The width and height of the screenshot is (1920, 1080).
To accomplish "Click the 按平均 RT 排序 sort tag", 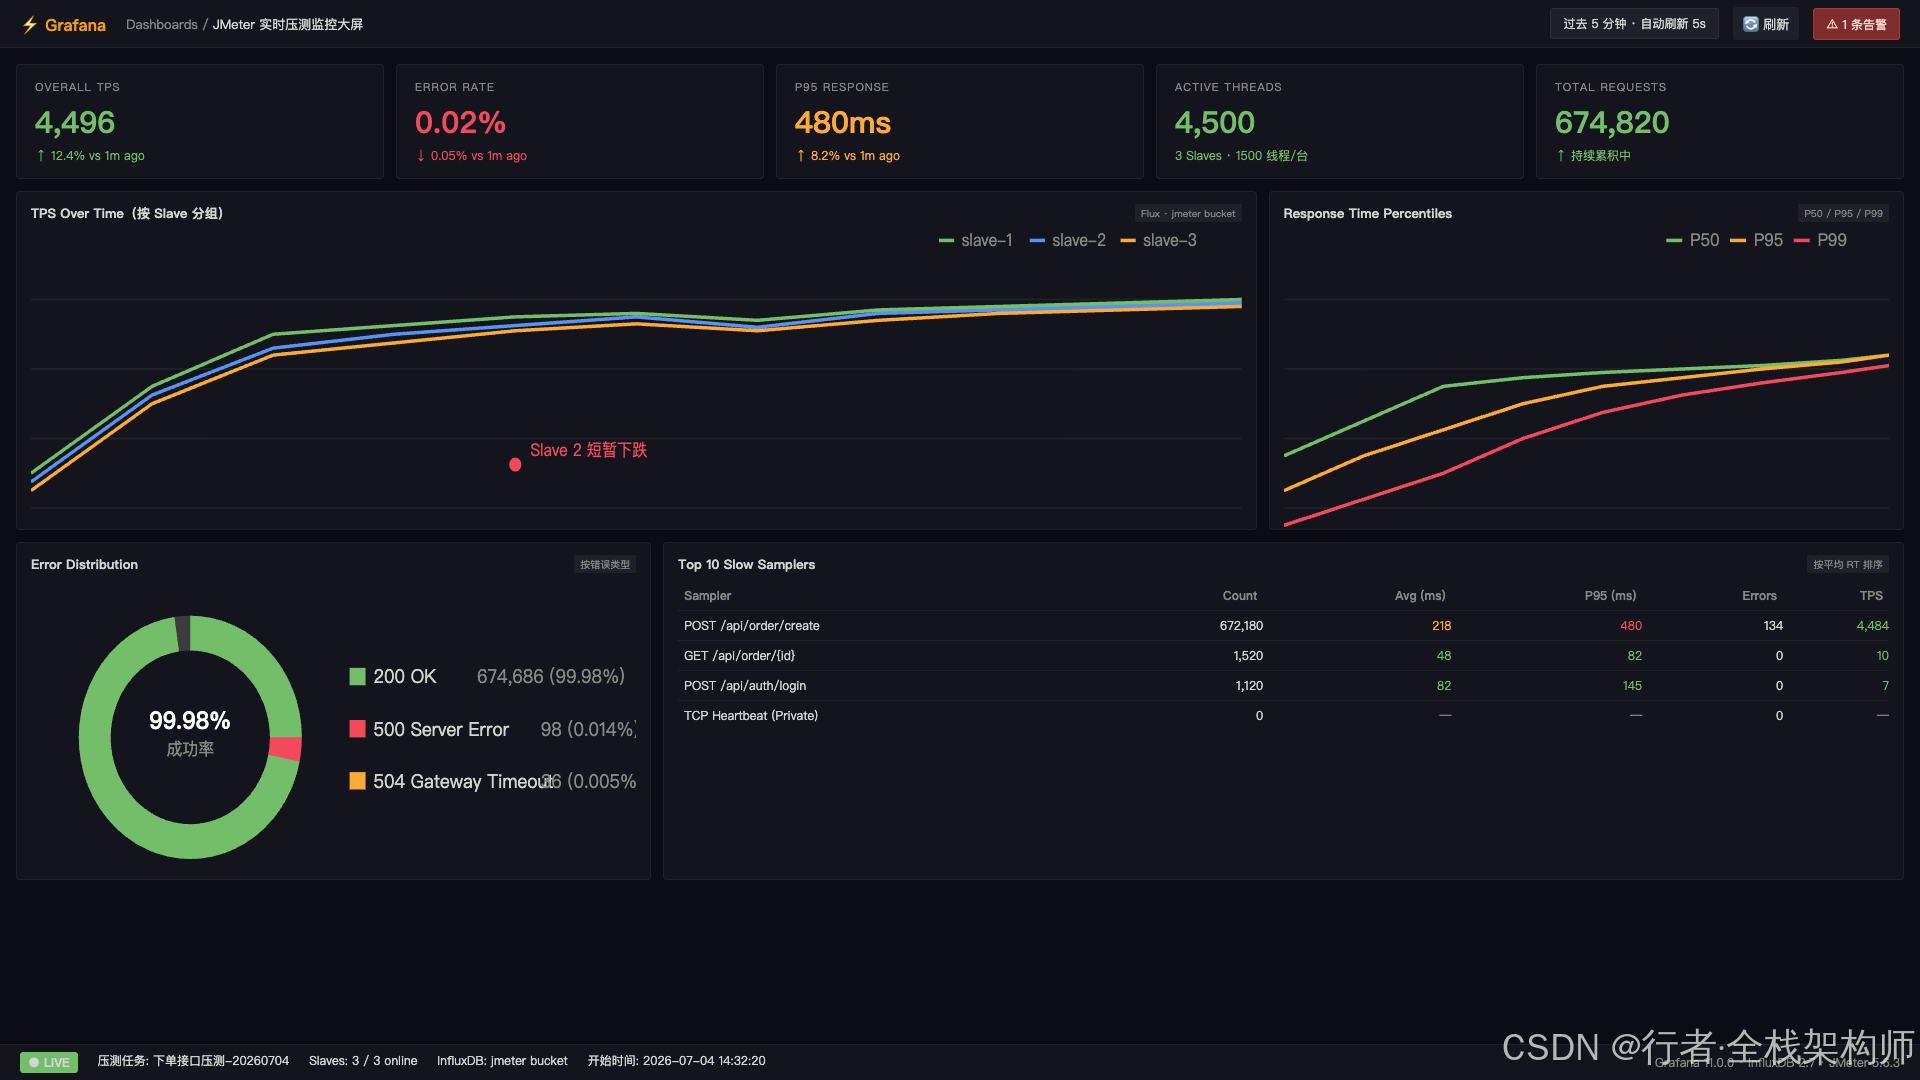I will (1848, 565).
